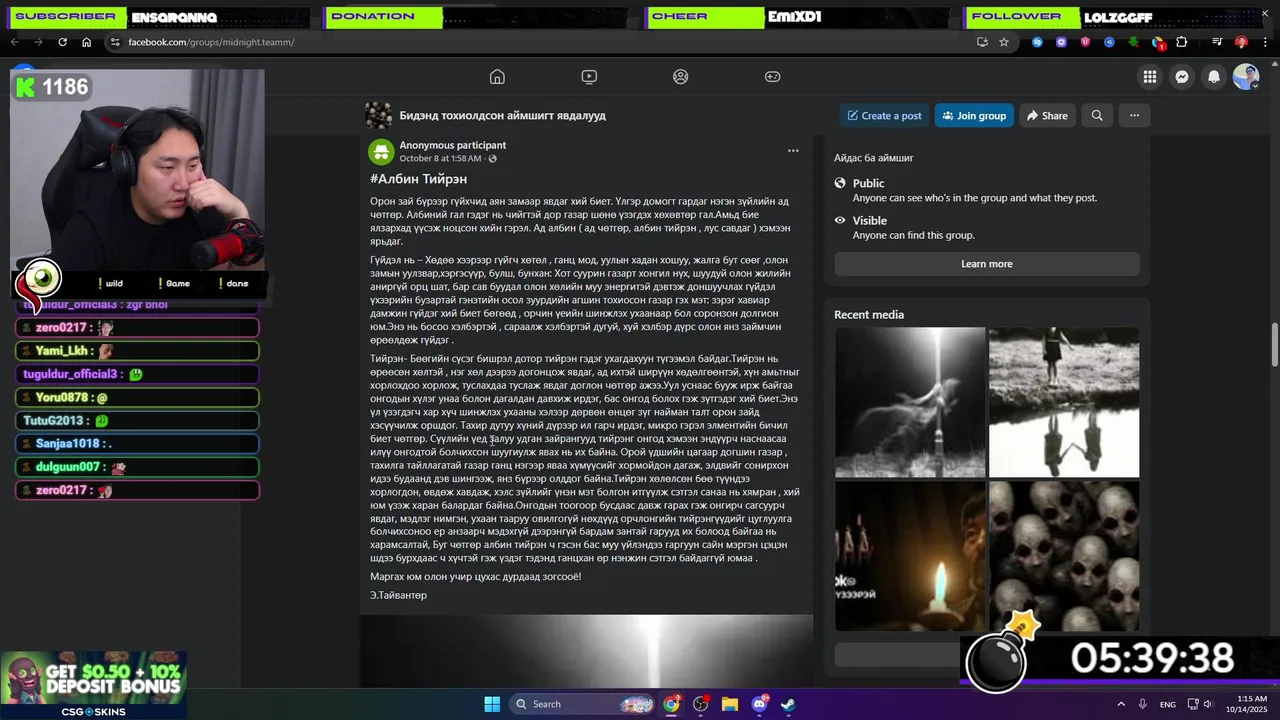Click the Anonymous participant avatar icon
Viewport: 1280px width, 720px height.
click(380, 152)
